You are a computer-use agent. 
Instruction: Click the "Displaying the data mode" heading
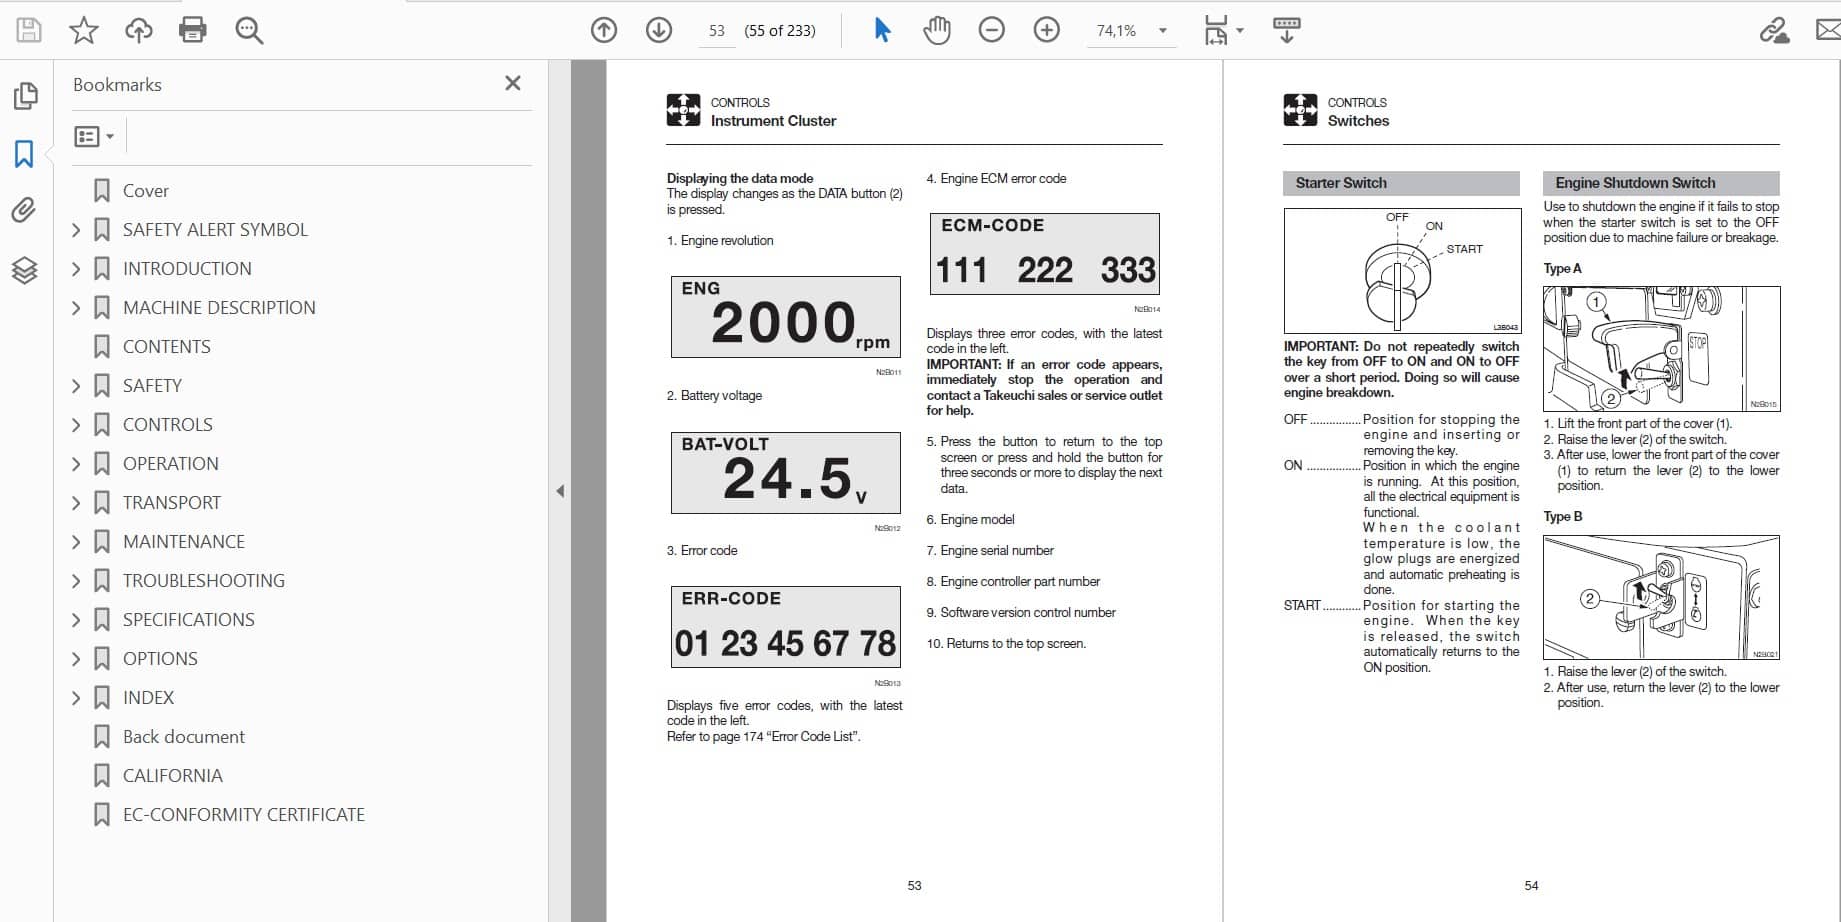(x=740, y=179)
